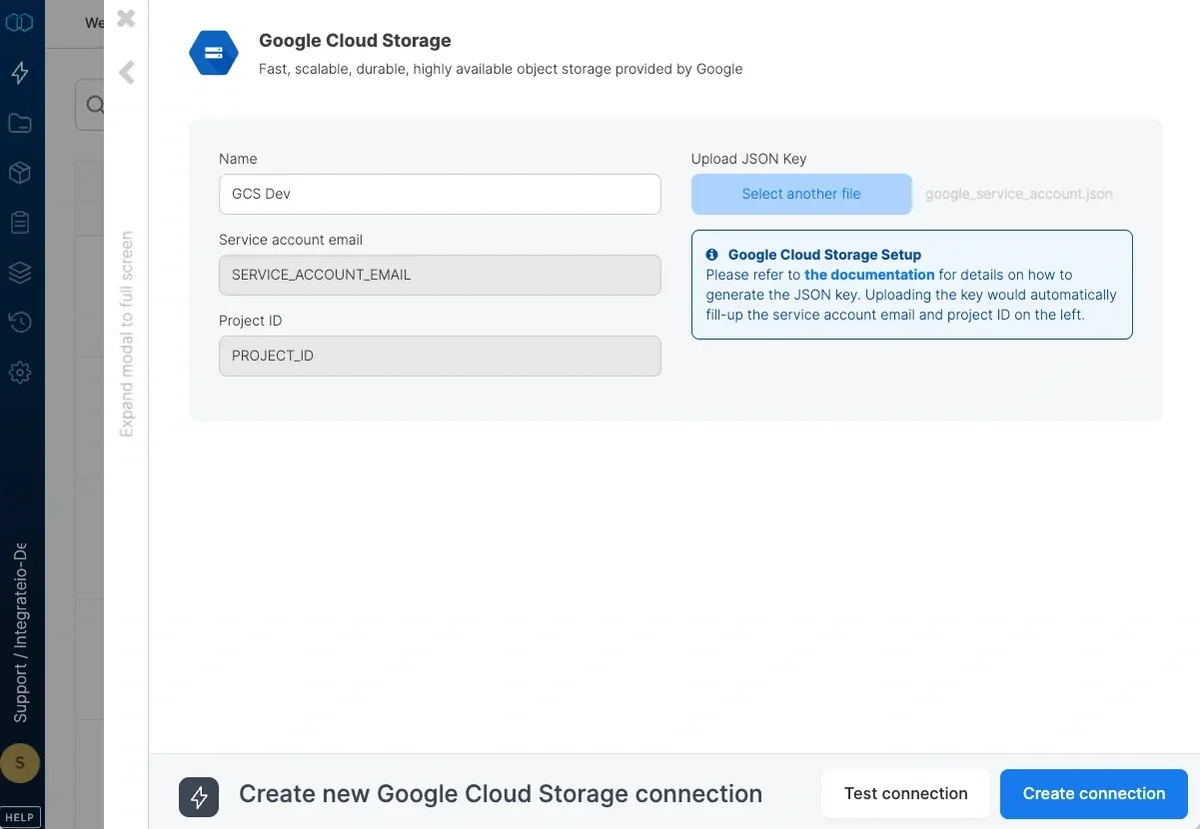This screenshot has width=1200, height=829.
Task: Collapse the modal using the left chevron
Action: (x=125, y=71)
